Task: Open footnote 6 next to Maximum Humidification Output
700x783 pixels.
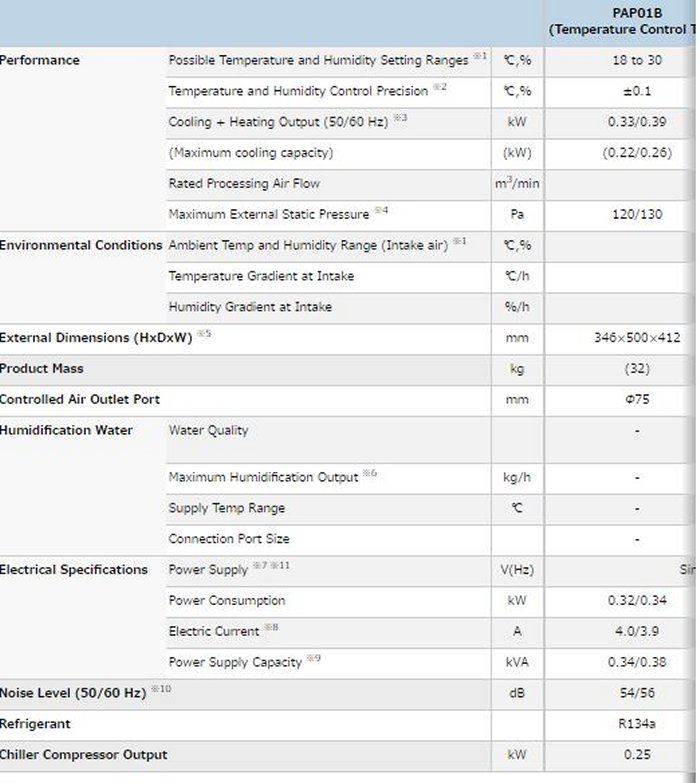Action: click(369, 473)
